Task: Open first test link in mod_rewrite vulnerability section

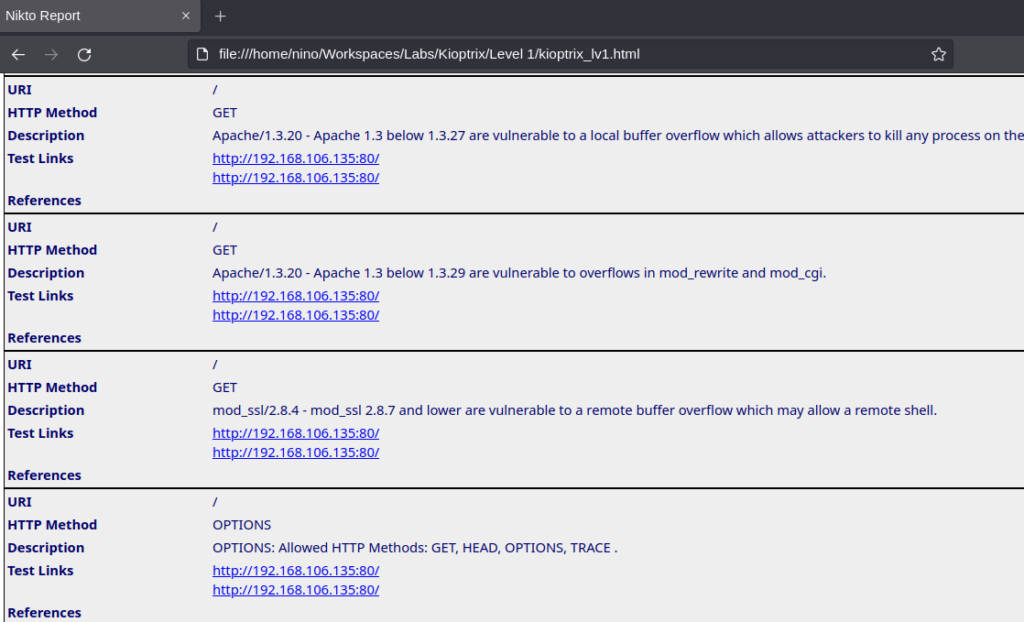Action: pos(295,295)
